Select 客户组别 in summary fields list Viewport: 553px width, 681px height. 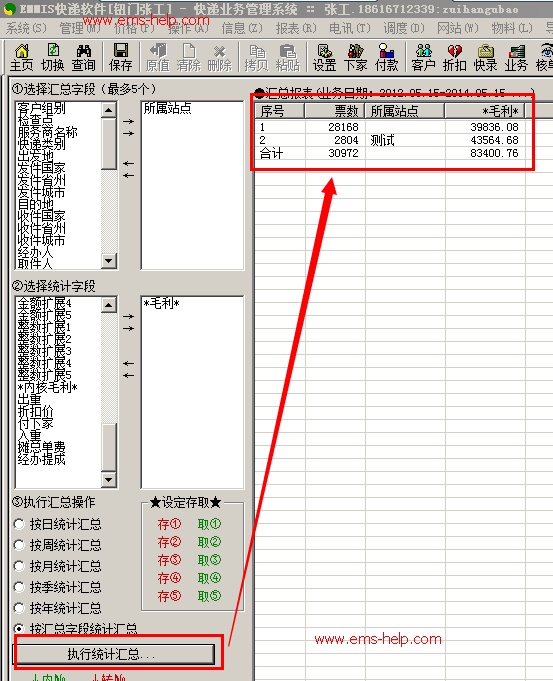[41, 108]
